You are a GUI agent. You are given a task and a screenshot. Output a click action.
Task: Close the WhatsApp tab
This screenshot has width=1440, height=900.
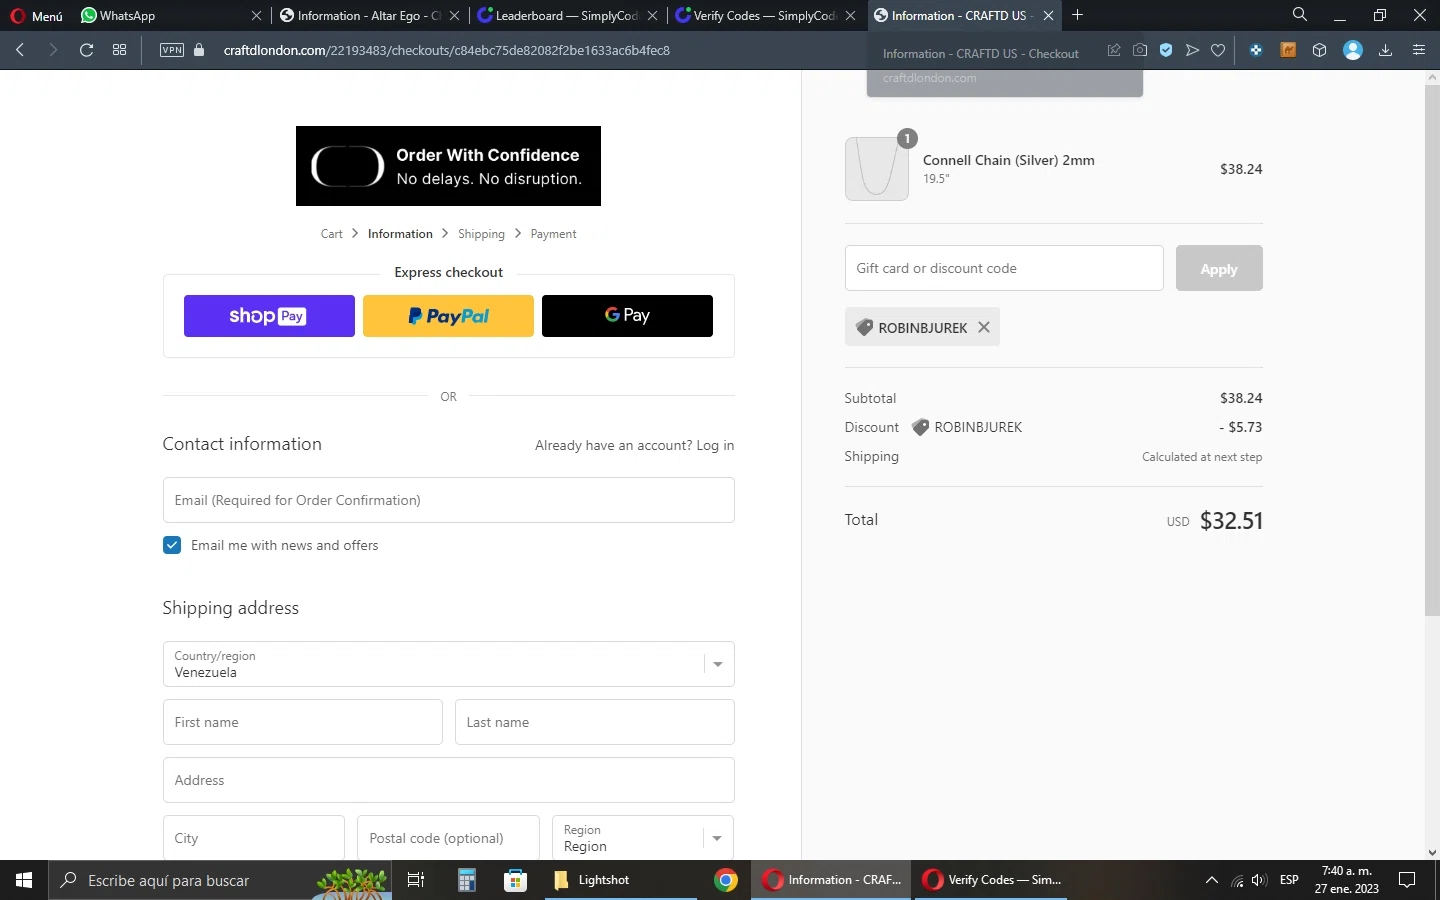coord(256,16)
